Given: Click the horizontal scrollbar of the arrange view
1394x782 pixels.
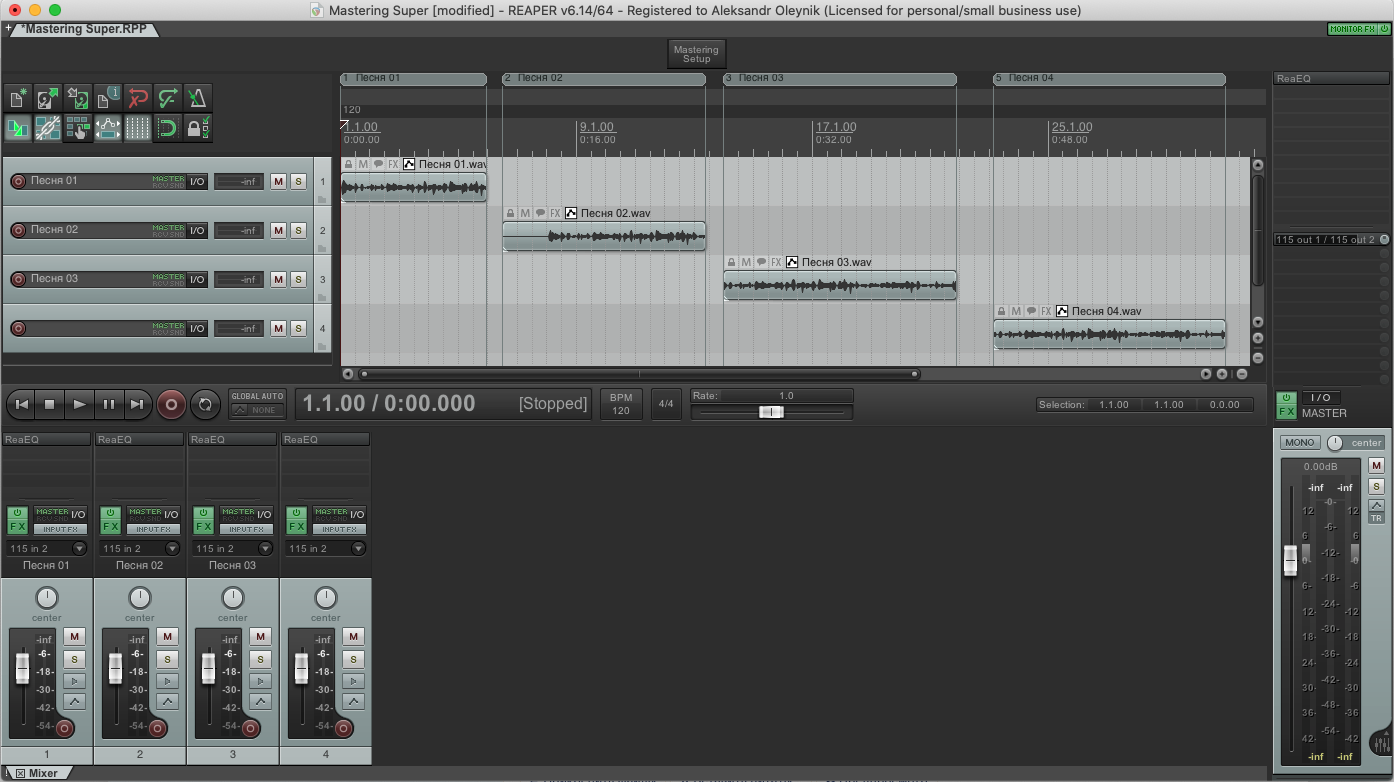Looking at the screenshot, I should (x=640, y=374).
